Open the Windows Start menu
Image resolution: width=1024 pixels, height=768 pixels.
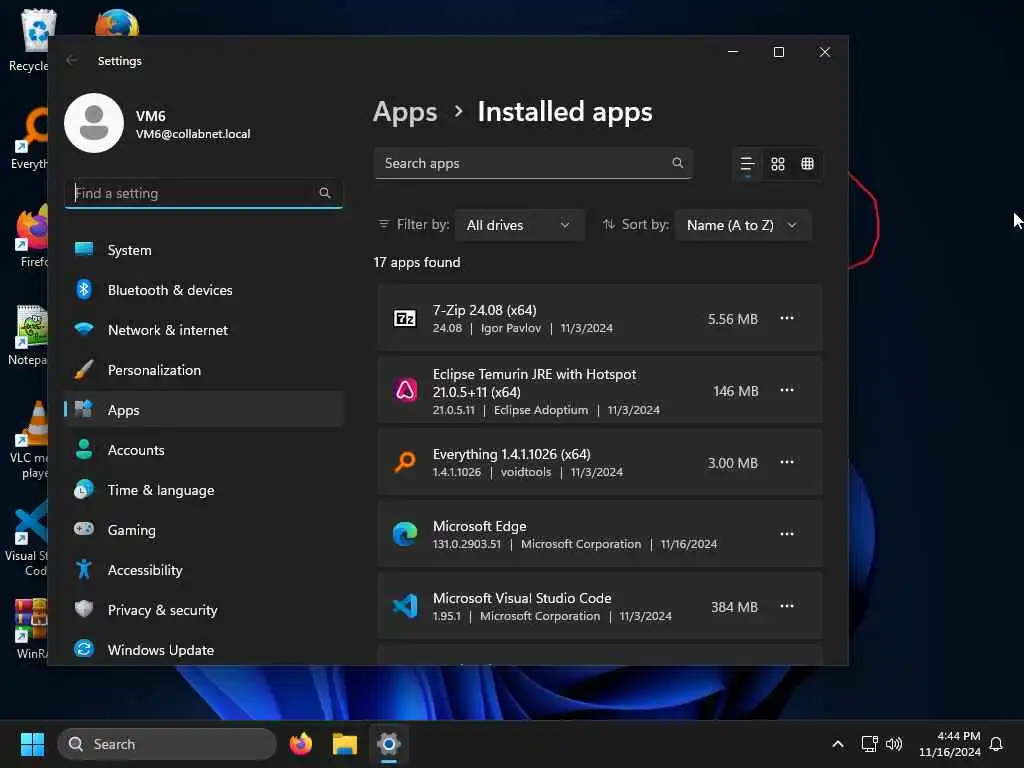(32, 744)
